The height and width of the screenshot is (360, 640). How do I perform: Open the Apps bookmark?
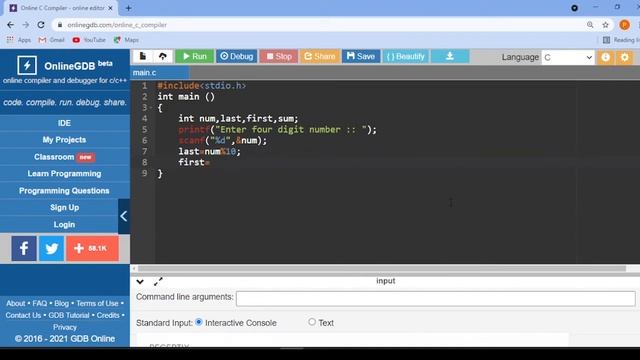[19, 40]
